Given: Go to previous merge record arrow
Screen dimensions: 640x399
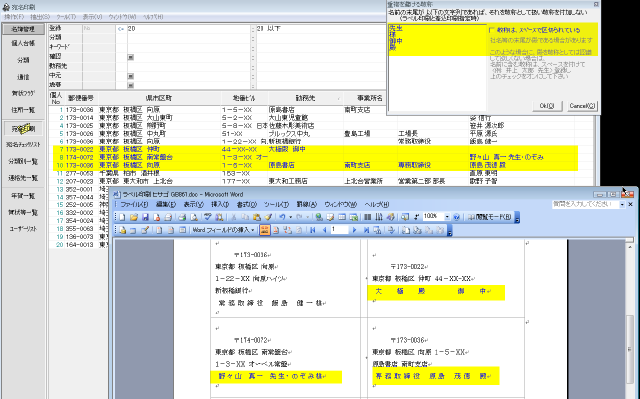Looking at the screenshot, I should coord(324,230).
